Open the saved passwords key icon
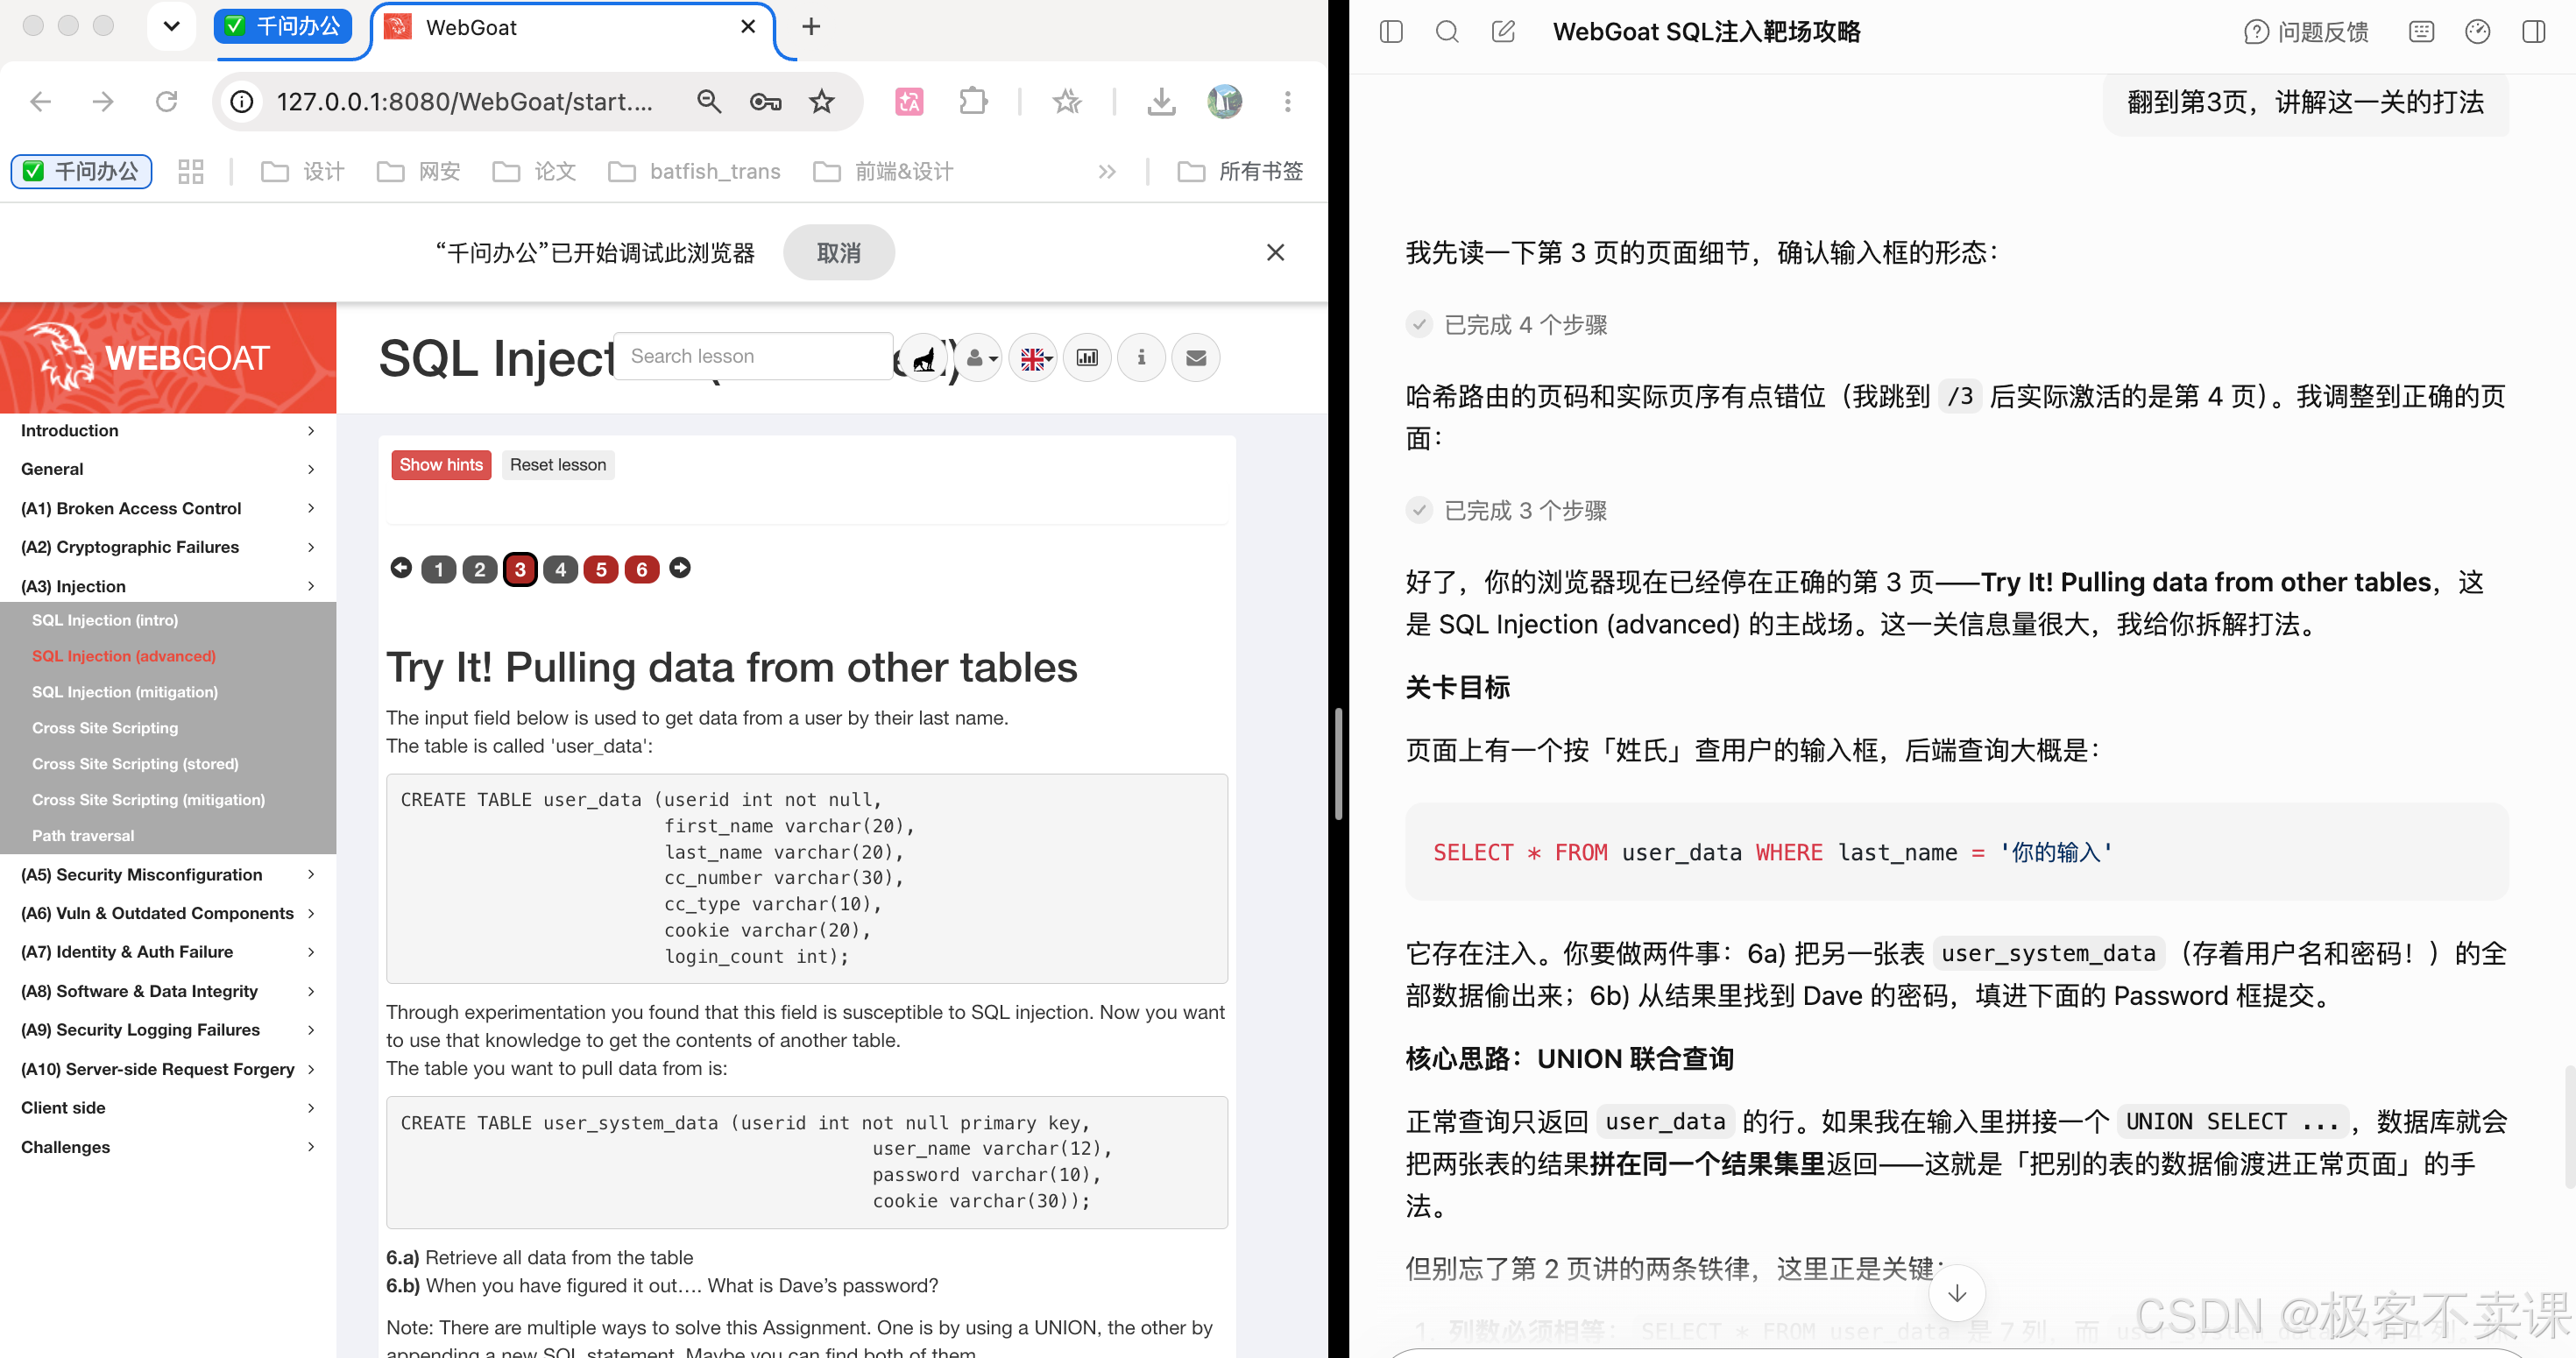Viewport: 2576px width, 1358px height. point(765,101)
